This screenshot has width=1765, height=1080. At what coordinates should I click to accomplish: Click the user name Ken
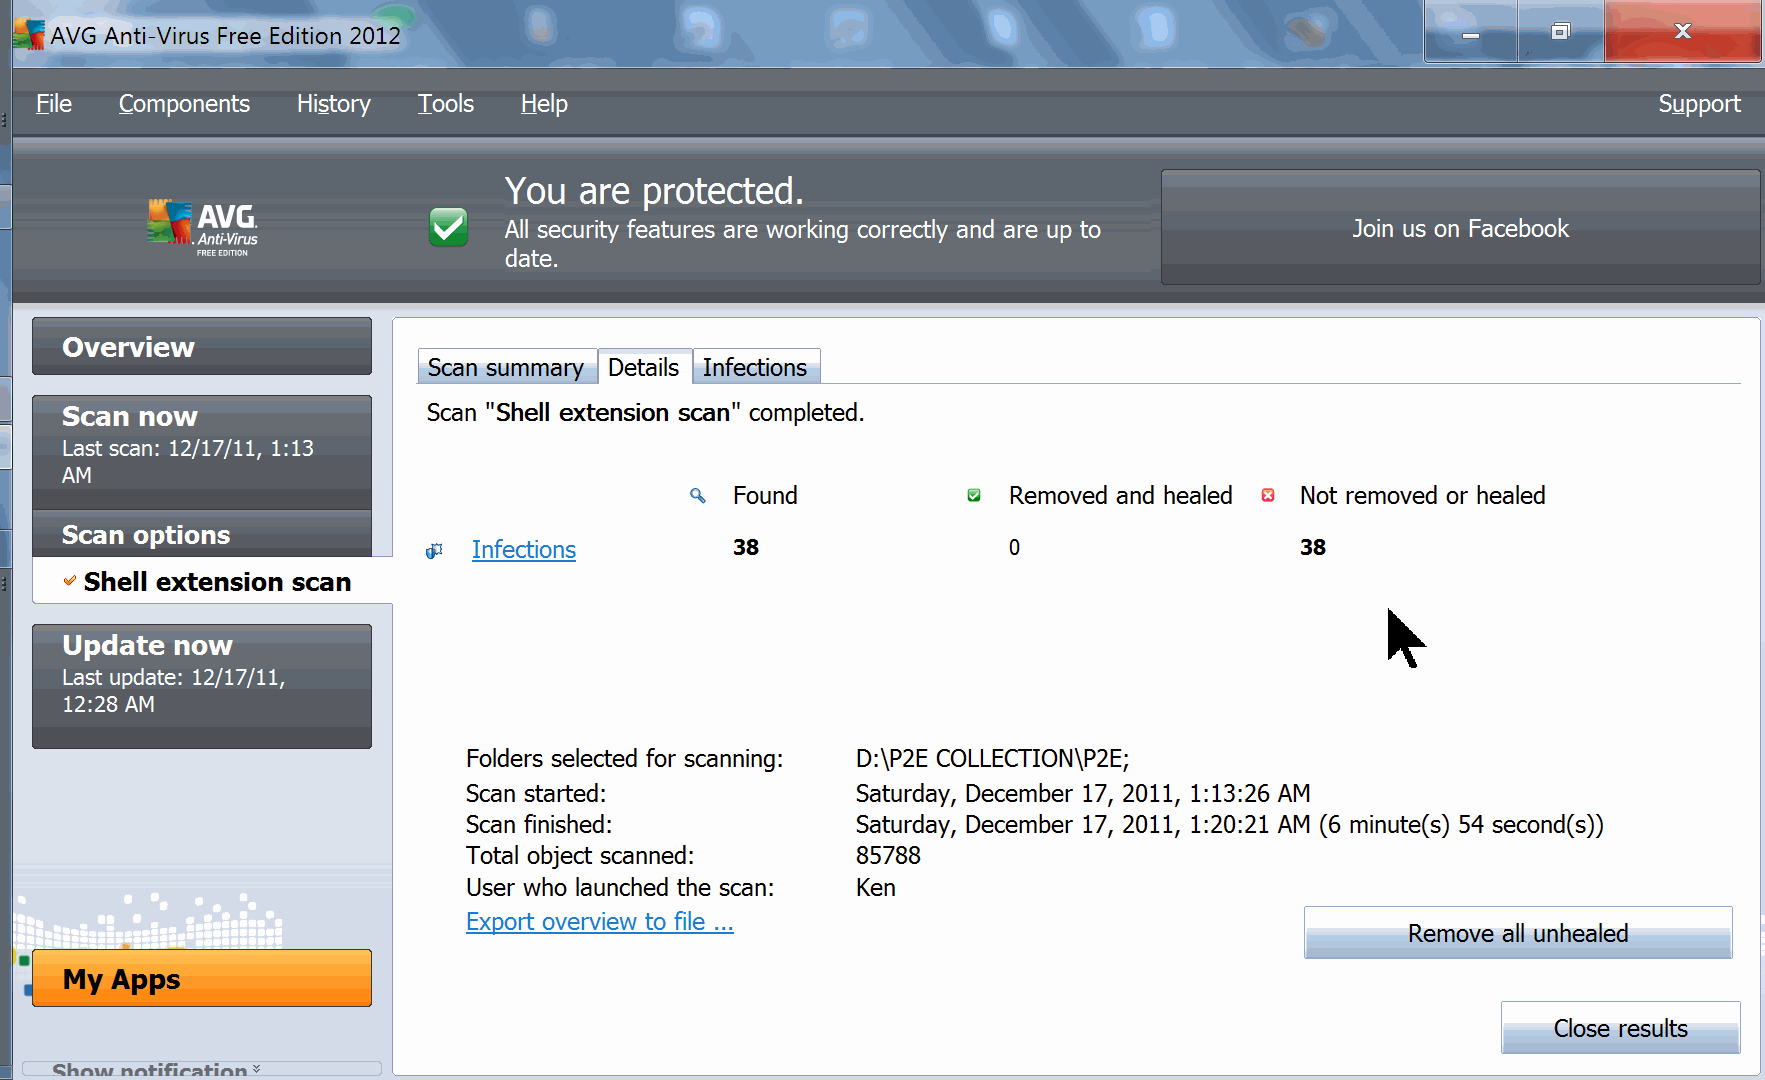coord(876,888)
